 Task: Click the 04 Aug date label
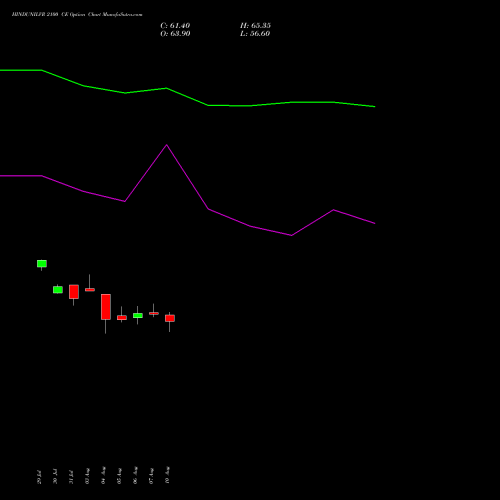coord(103,476)
